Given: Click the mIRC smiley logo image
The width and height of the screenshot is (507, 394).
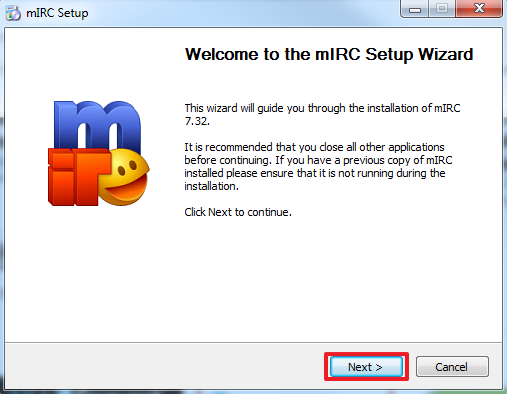Looking at the screenshot, I should coord(99,153).
